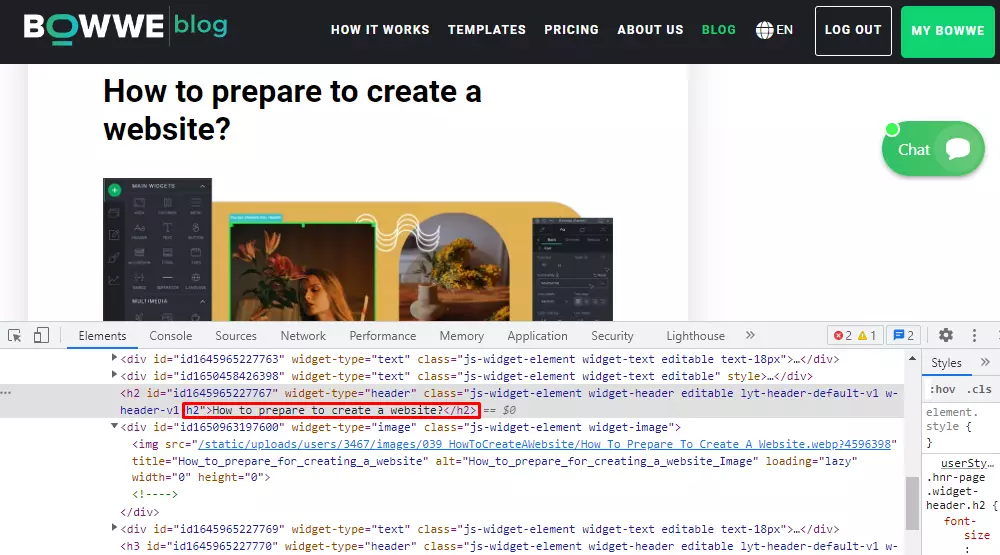The image size is (1000, 555).
Task: Show more DevTools tabs chevron
Action: (x=750, y=335)
